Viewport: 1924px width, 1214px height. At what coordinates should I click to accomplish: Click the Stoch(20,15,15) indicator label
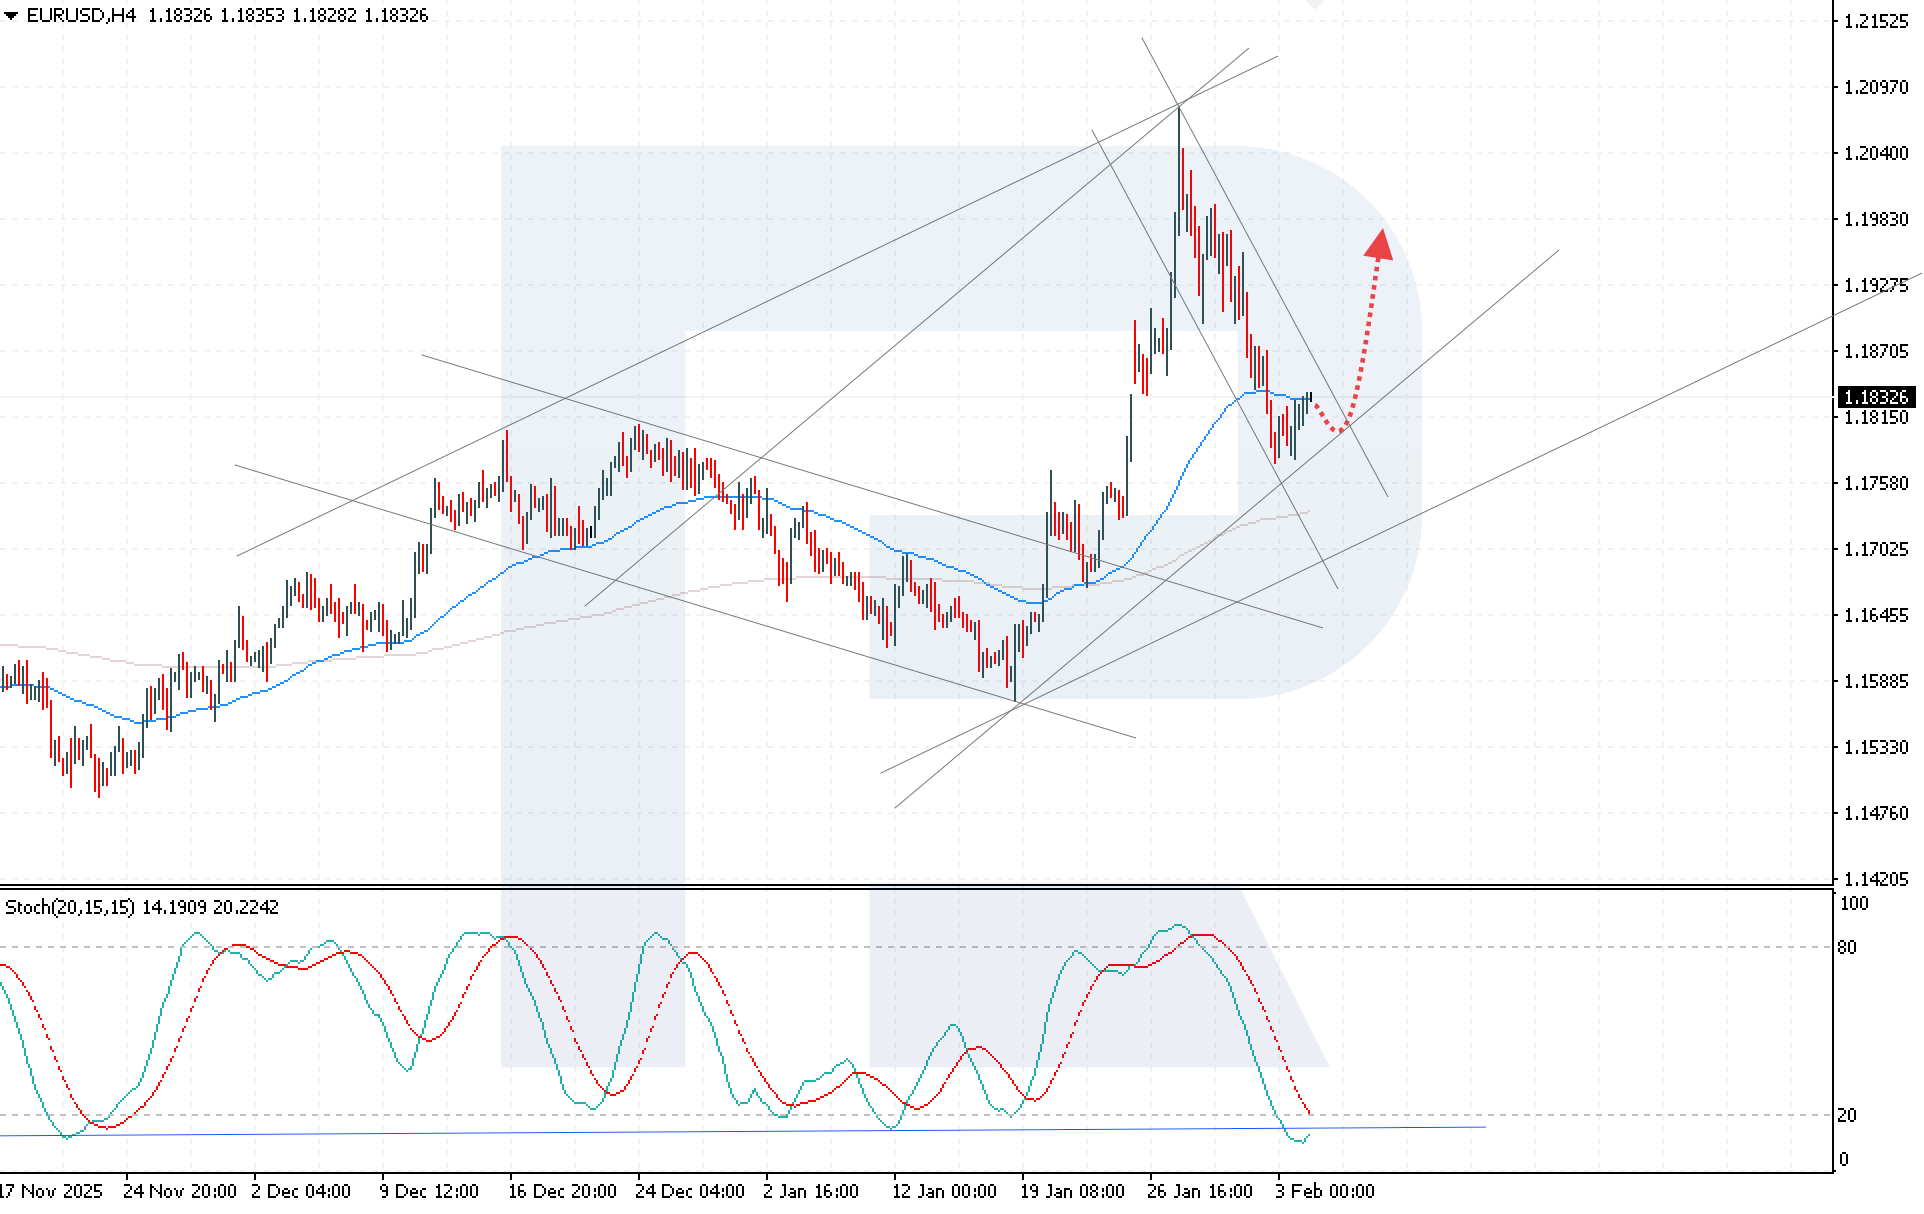(x=70, y=907)
